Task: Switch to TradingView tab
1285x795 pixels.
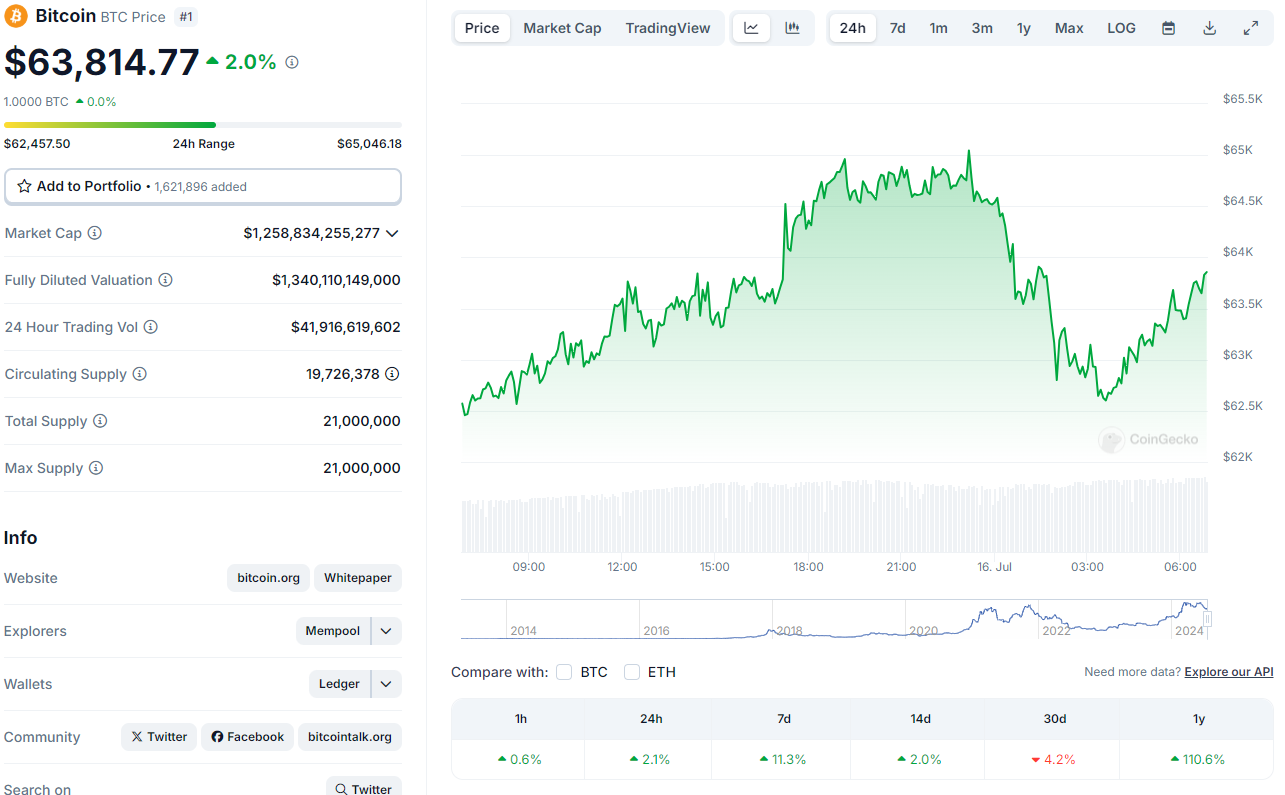Action: coord(668,28)
